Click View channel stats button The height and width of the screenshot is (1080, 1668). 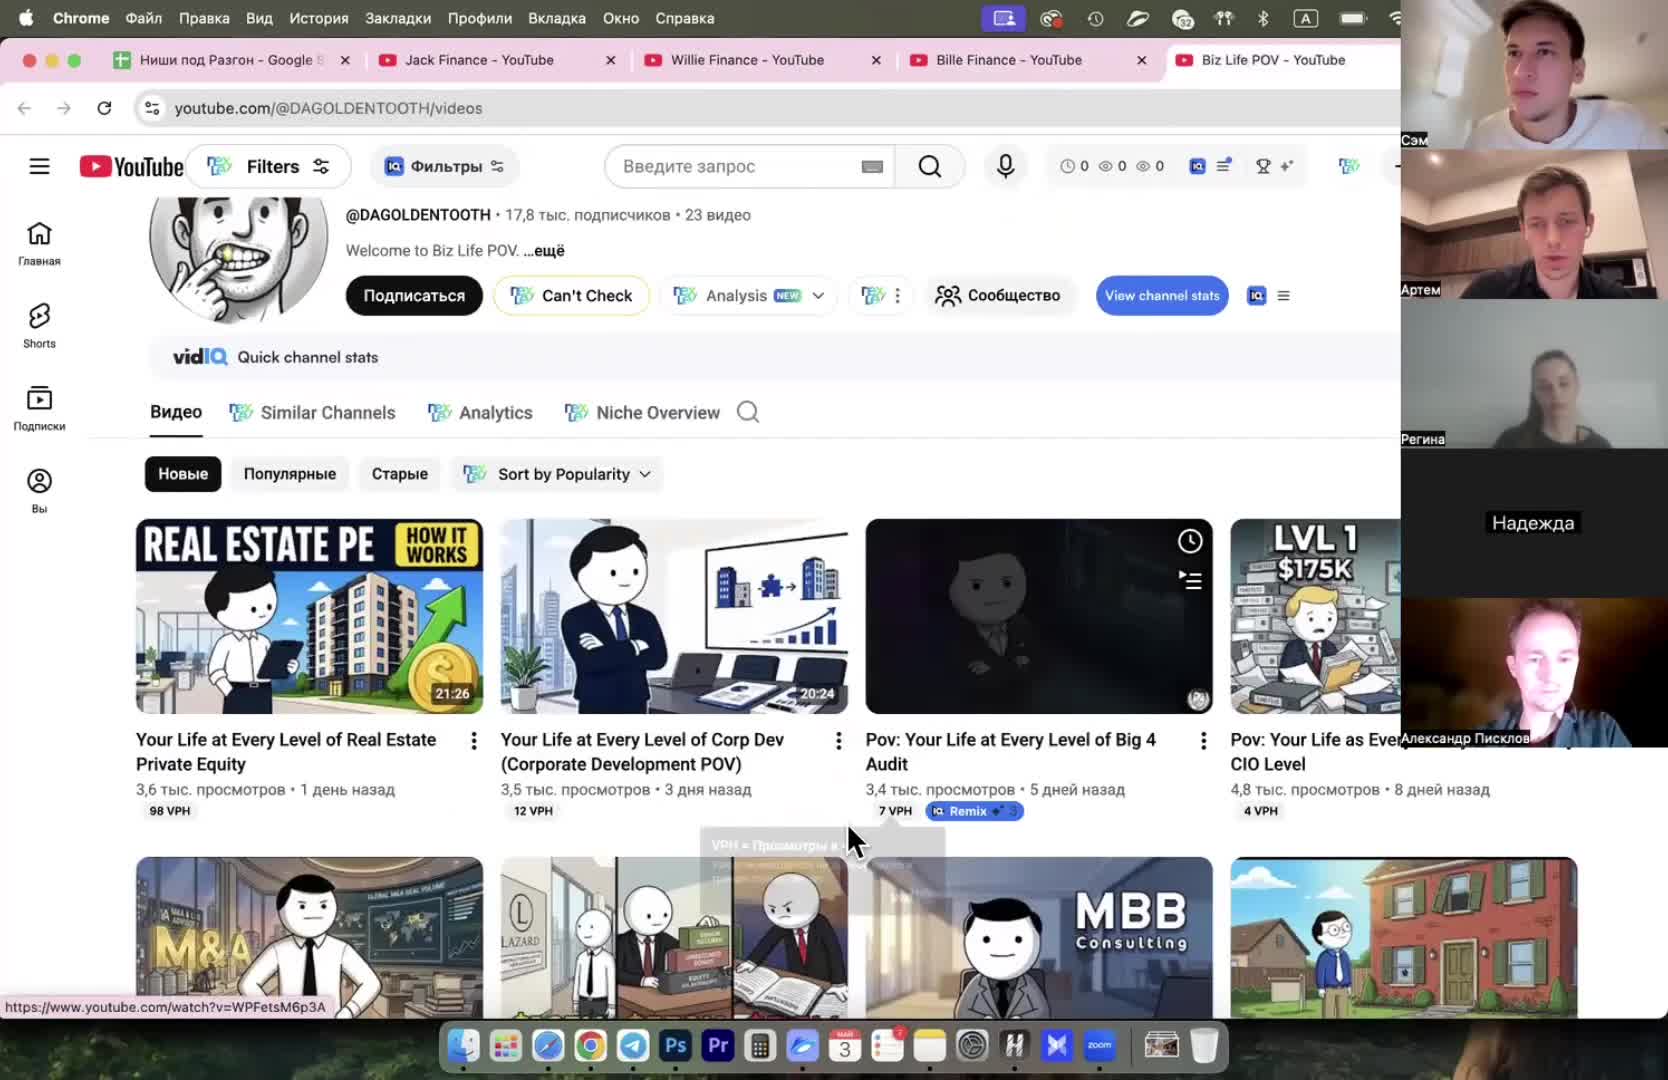click(1162, 296)
